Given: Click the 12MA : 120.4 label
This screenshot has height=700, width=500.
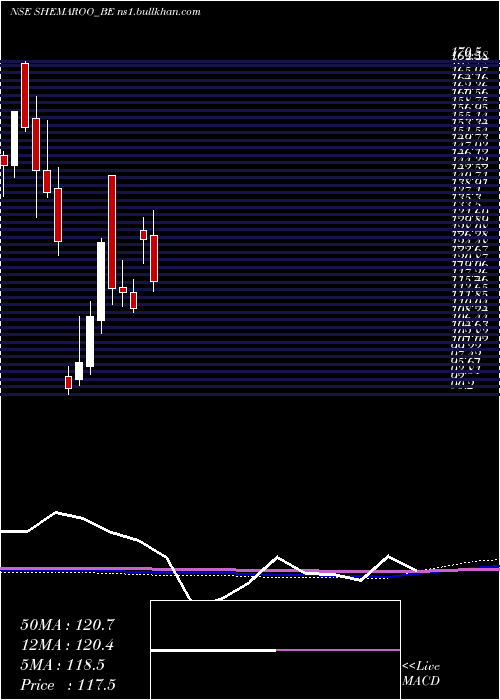Looking at the screenshot, I should click(x=68, y=645).
